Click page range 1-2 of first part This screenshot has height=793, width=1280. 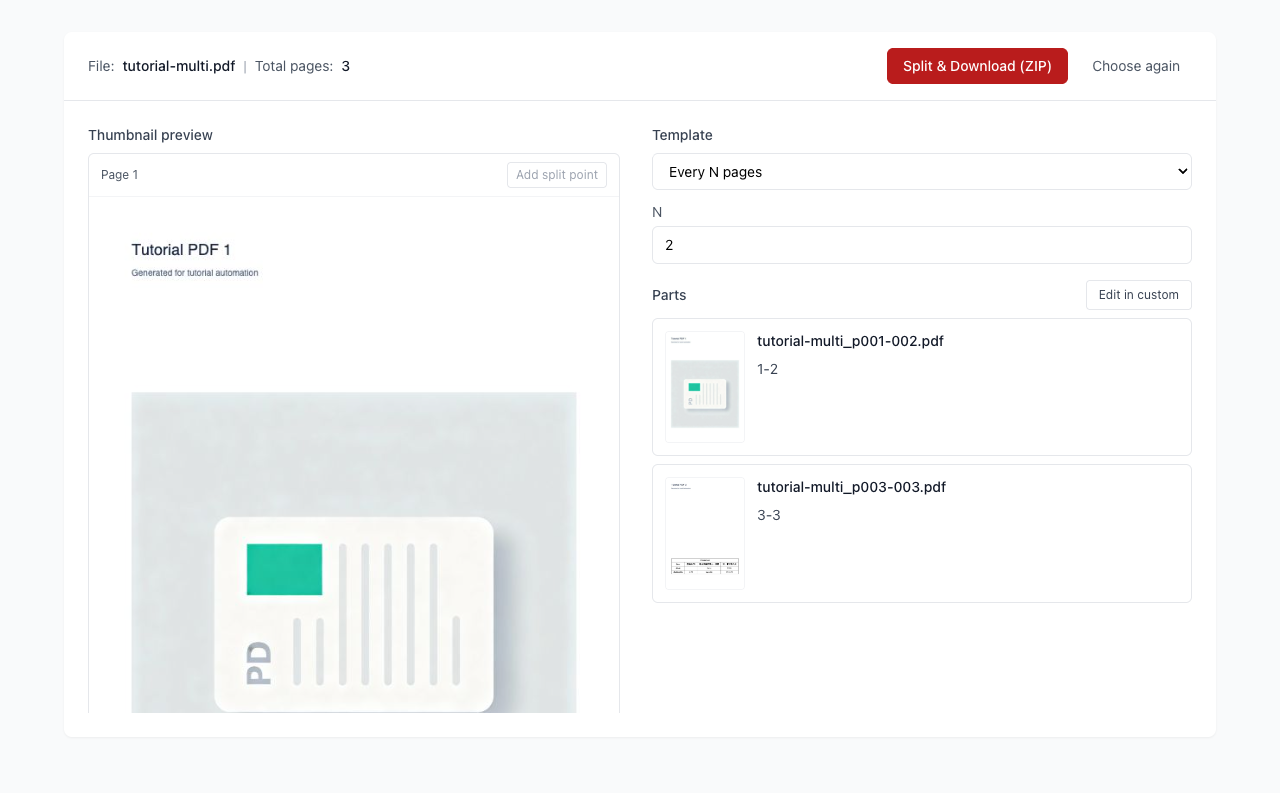point(767,369)
